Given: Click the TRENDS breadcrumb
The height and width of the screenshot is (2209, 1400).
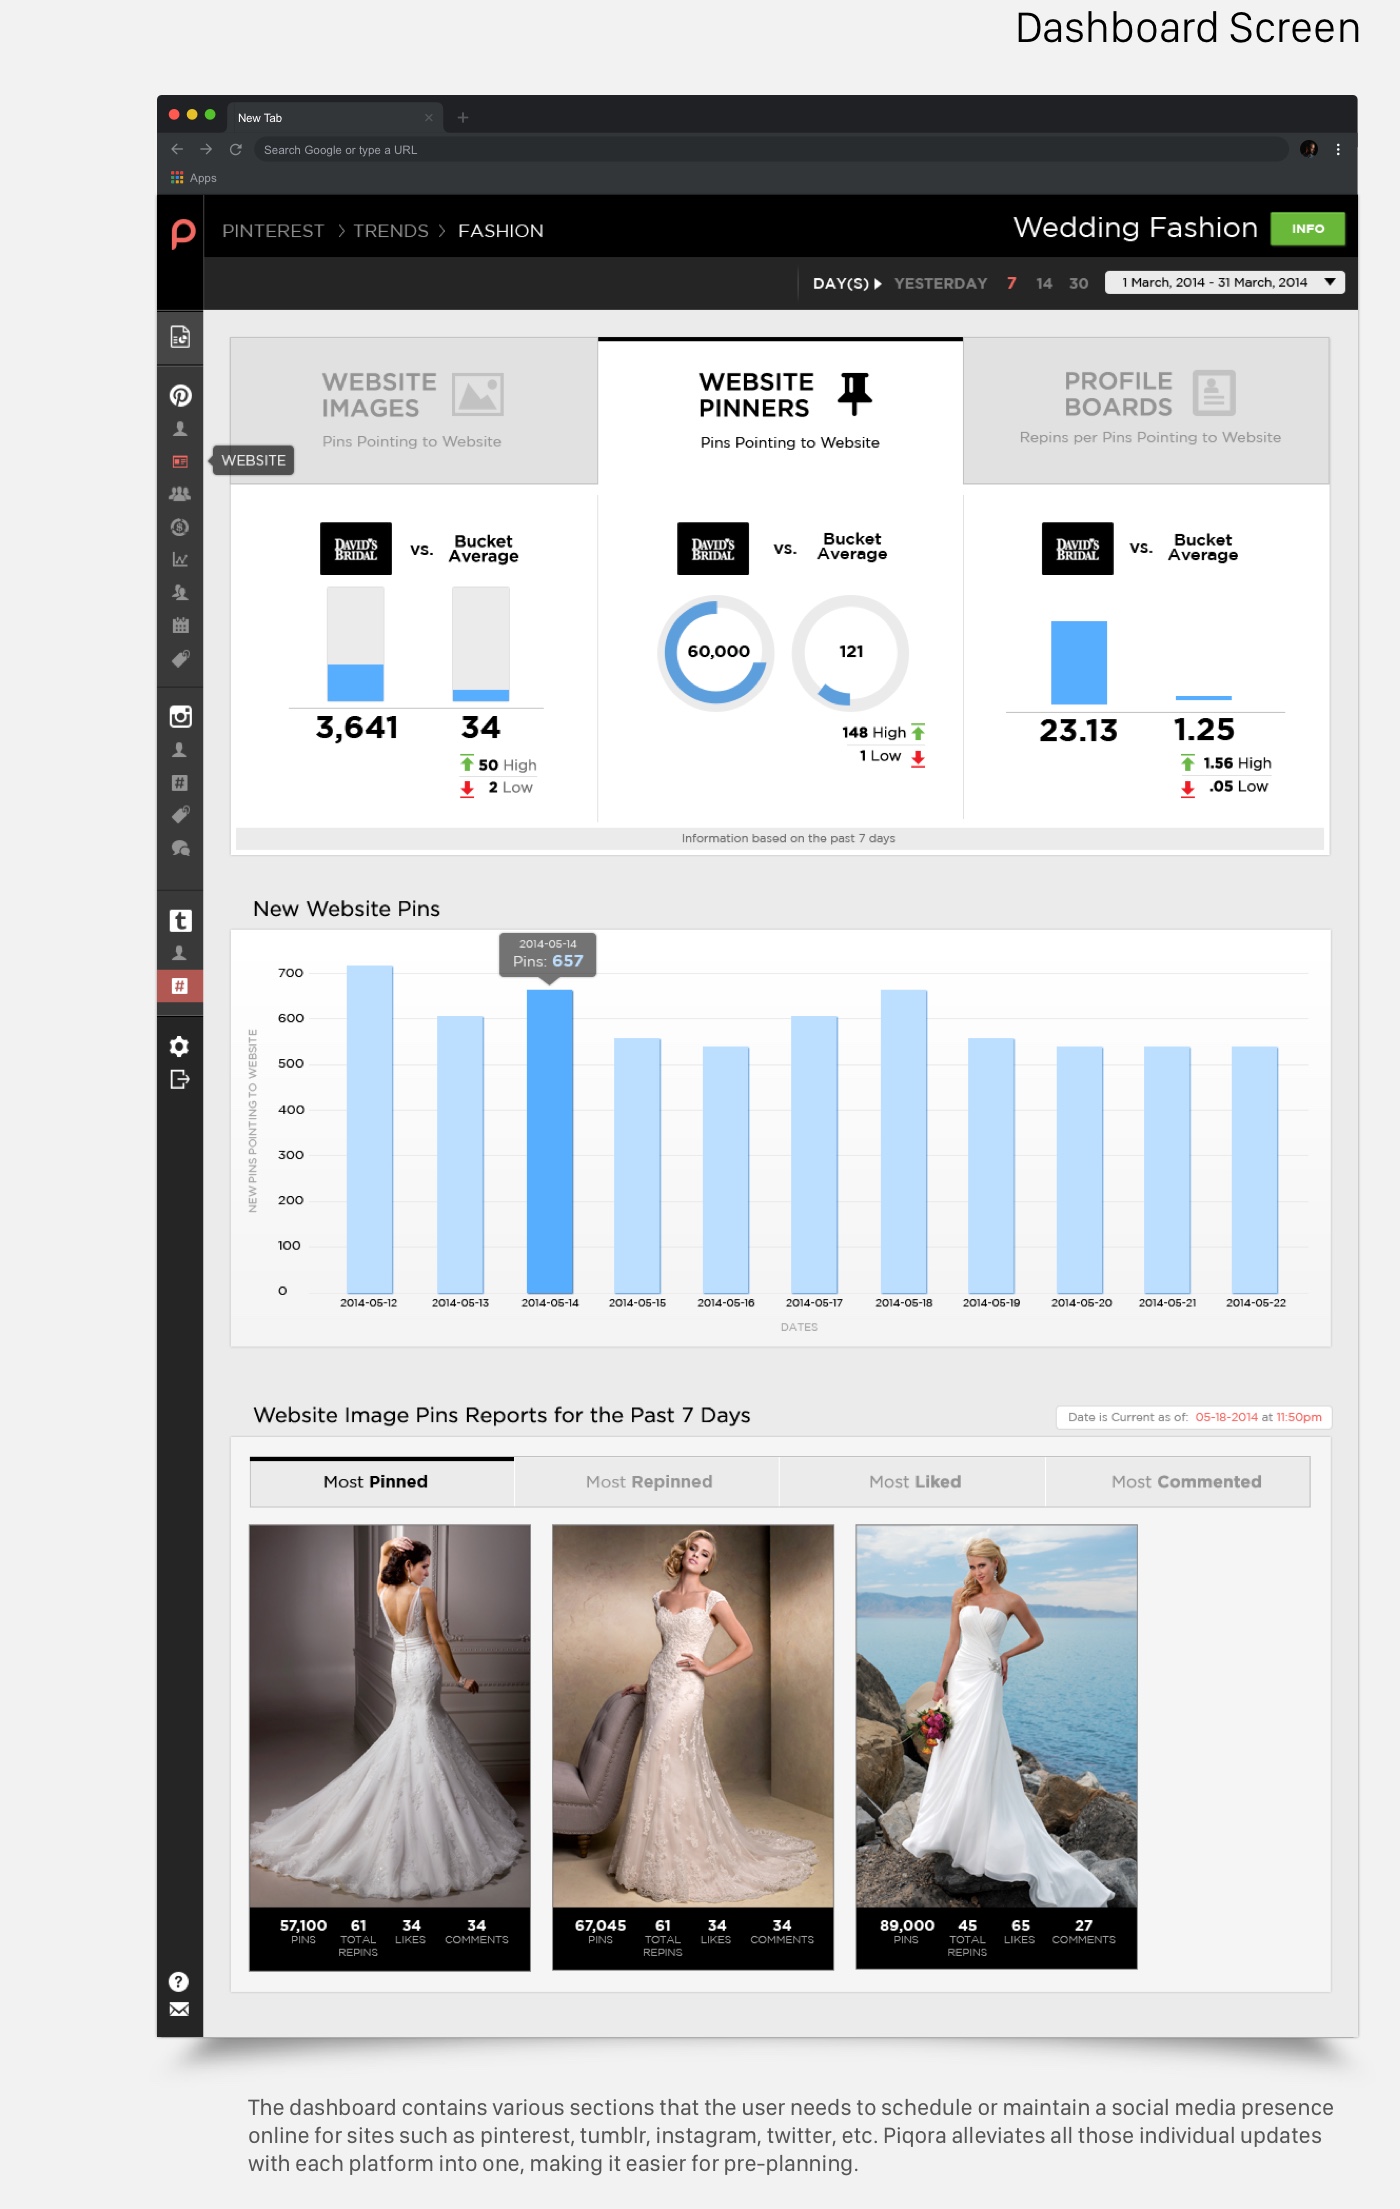Looking at the screenshot, I should point(390,231).
